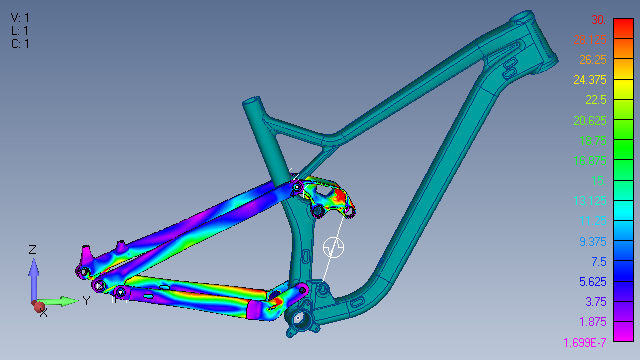The height and width of the screenshot is (360, 640).
Task: Click the Z axis label
Action: [33, 250]
